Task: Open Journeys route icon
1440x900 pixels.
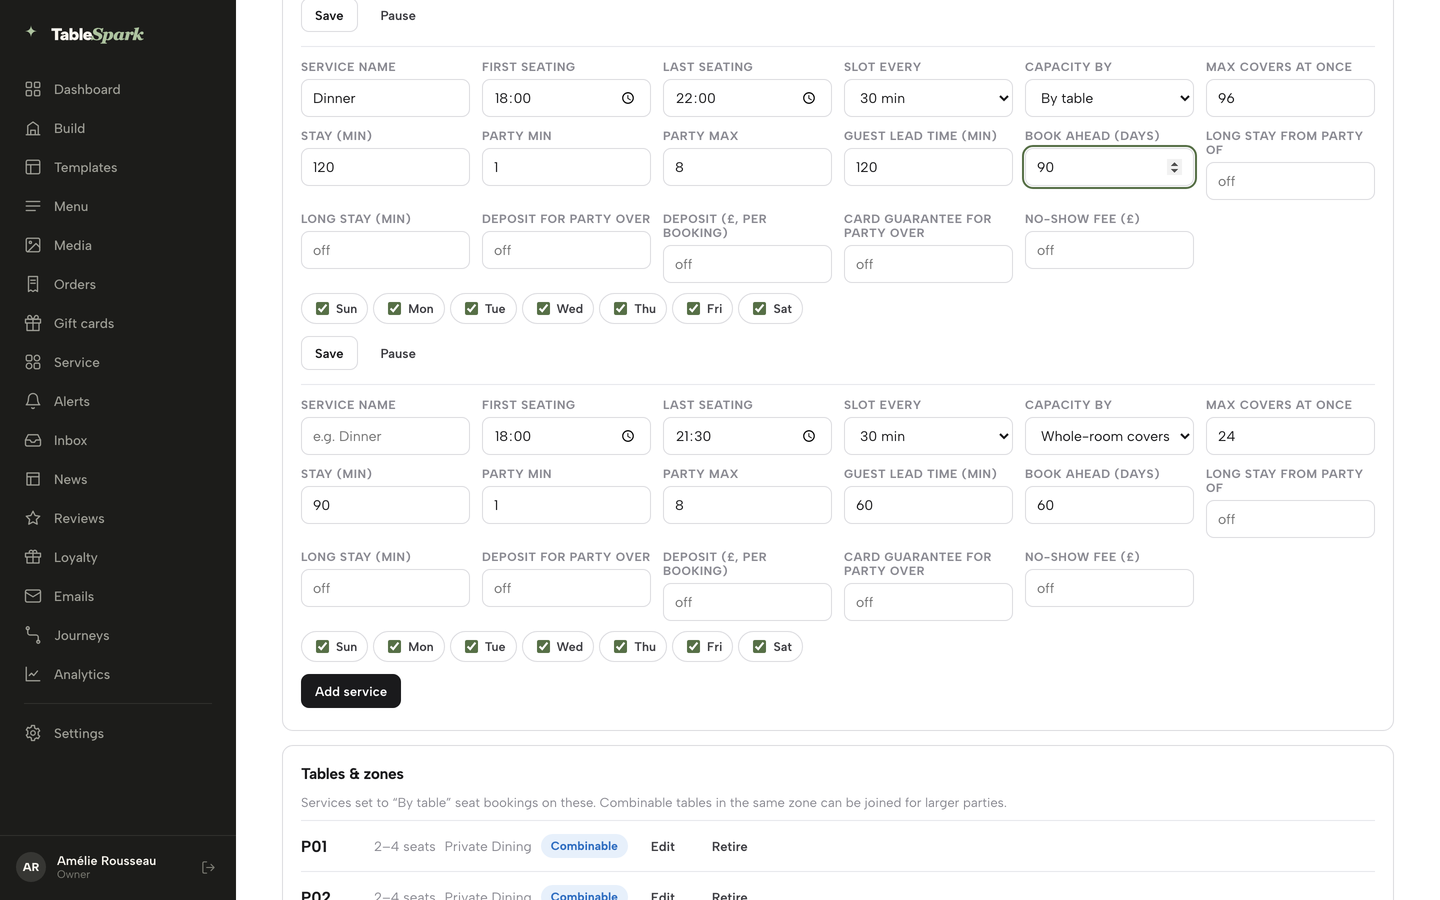Action: point(33,635)
